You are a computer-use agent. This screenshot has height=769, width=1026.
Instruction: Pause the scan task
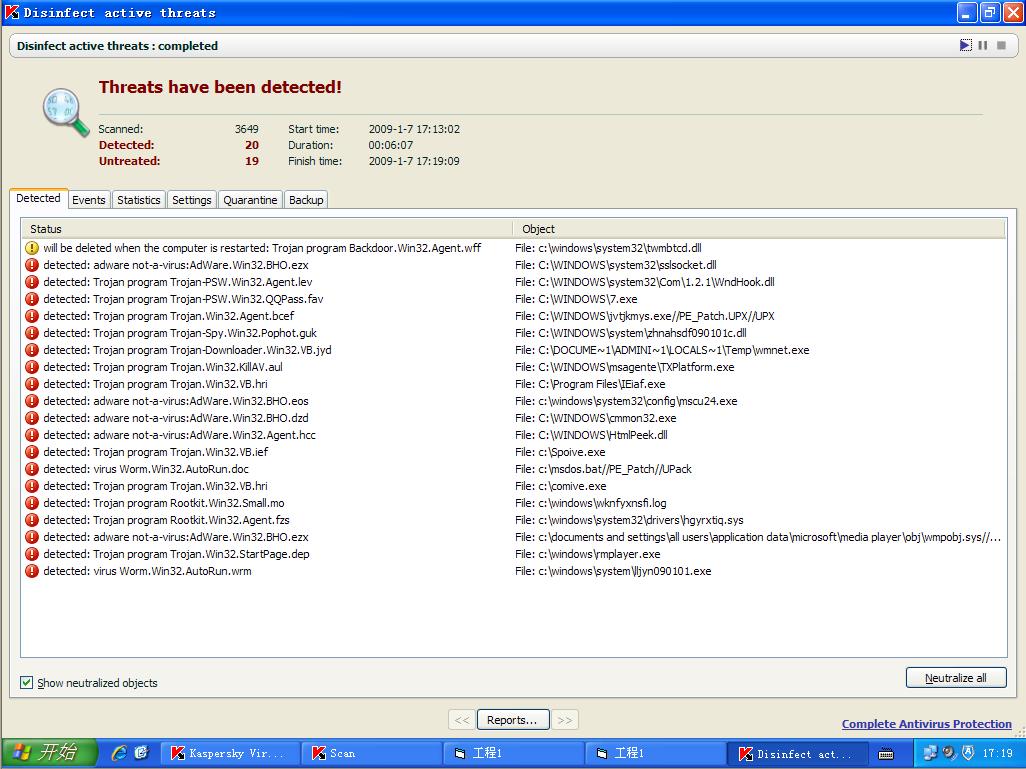tap(983, 45)
